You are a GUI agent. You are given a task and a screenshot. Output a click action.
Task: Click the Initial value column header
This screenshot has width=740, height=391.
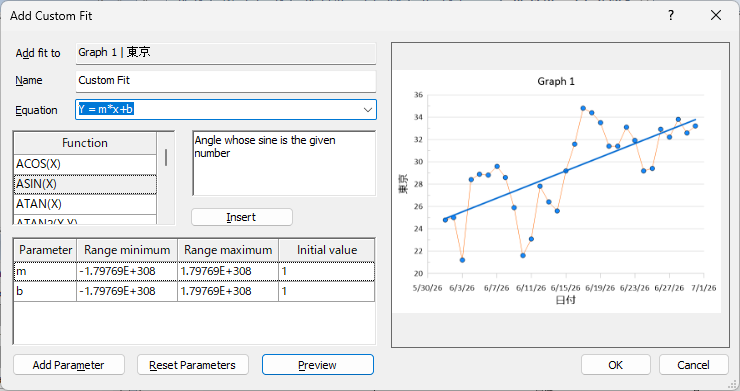[327, 250]
